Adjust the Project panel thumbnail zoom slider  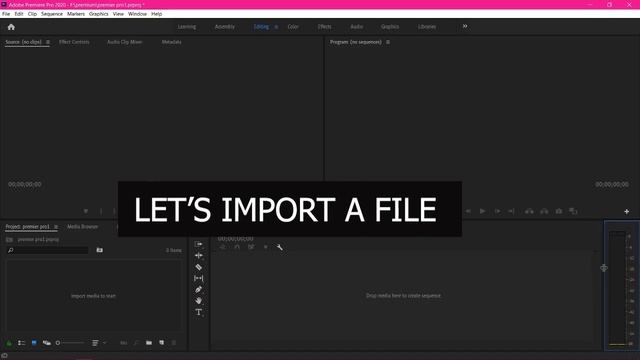70,343
